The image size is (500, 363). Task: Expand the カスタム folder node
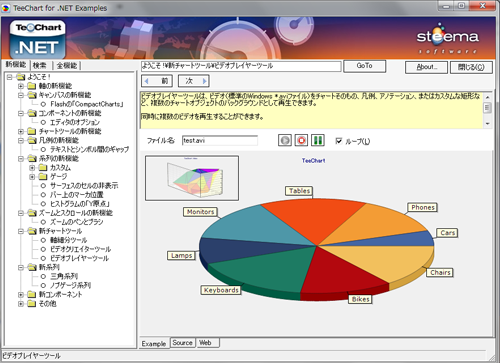(x=32, y=168)
